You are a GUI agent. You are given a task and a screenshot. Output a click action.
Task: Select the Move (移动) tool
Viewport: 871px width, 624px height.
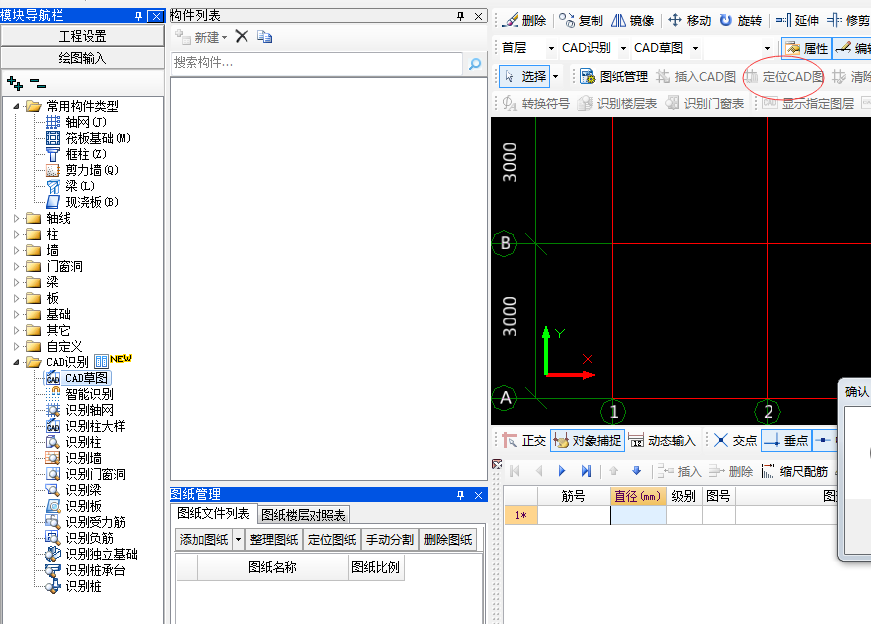689,21
